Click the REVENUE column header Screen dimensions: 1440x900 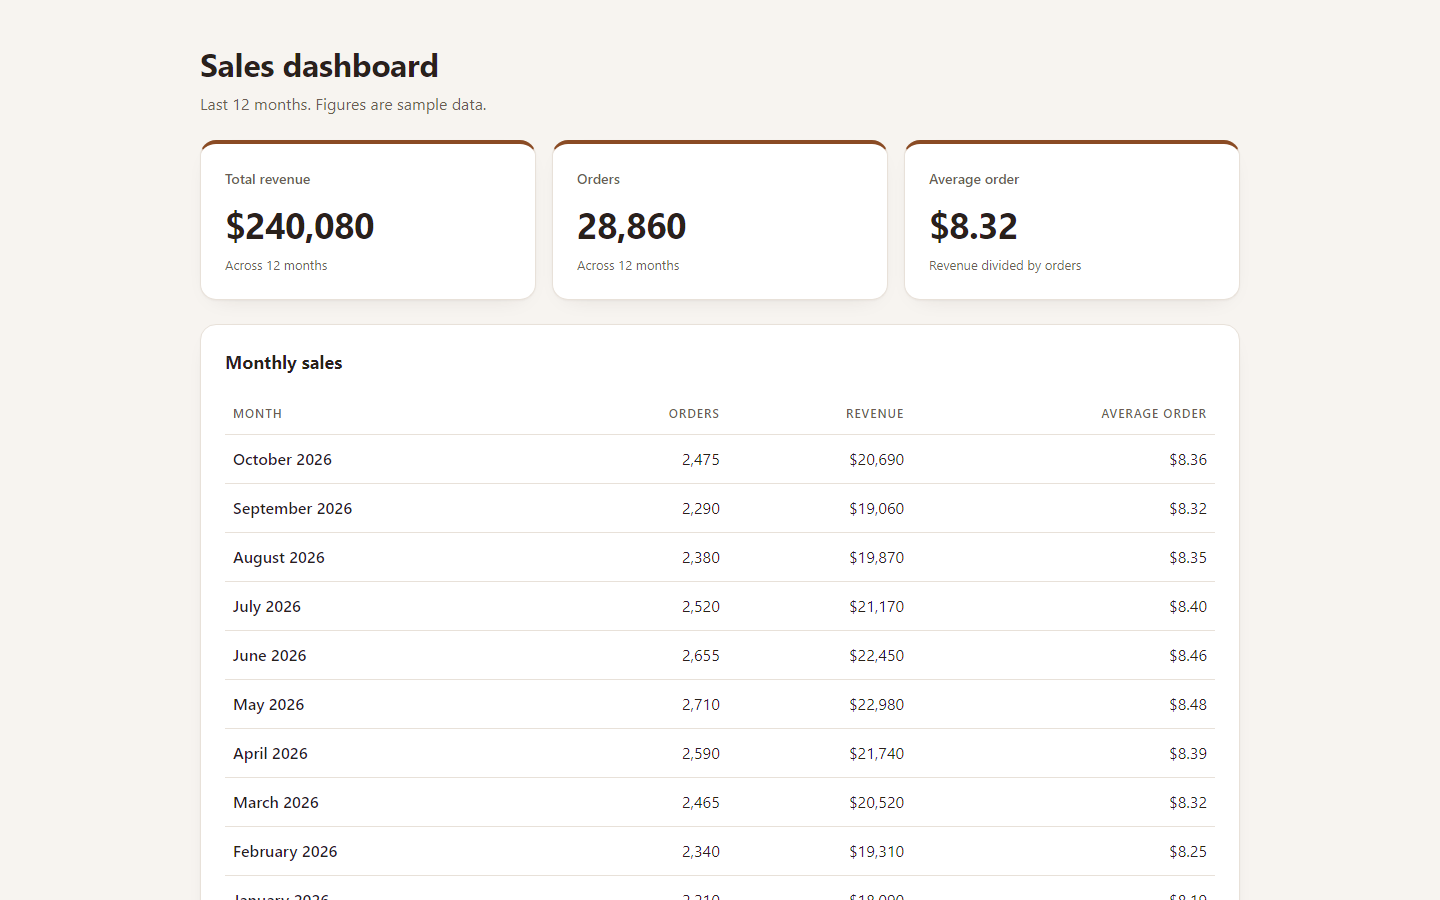pos(875,414)
